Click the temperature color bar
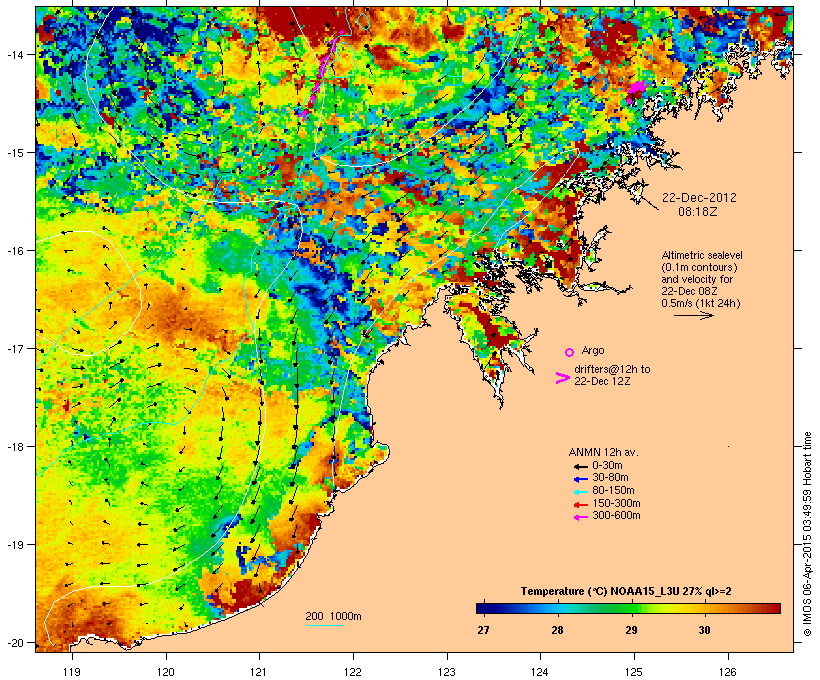 point(628,608)
